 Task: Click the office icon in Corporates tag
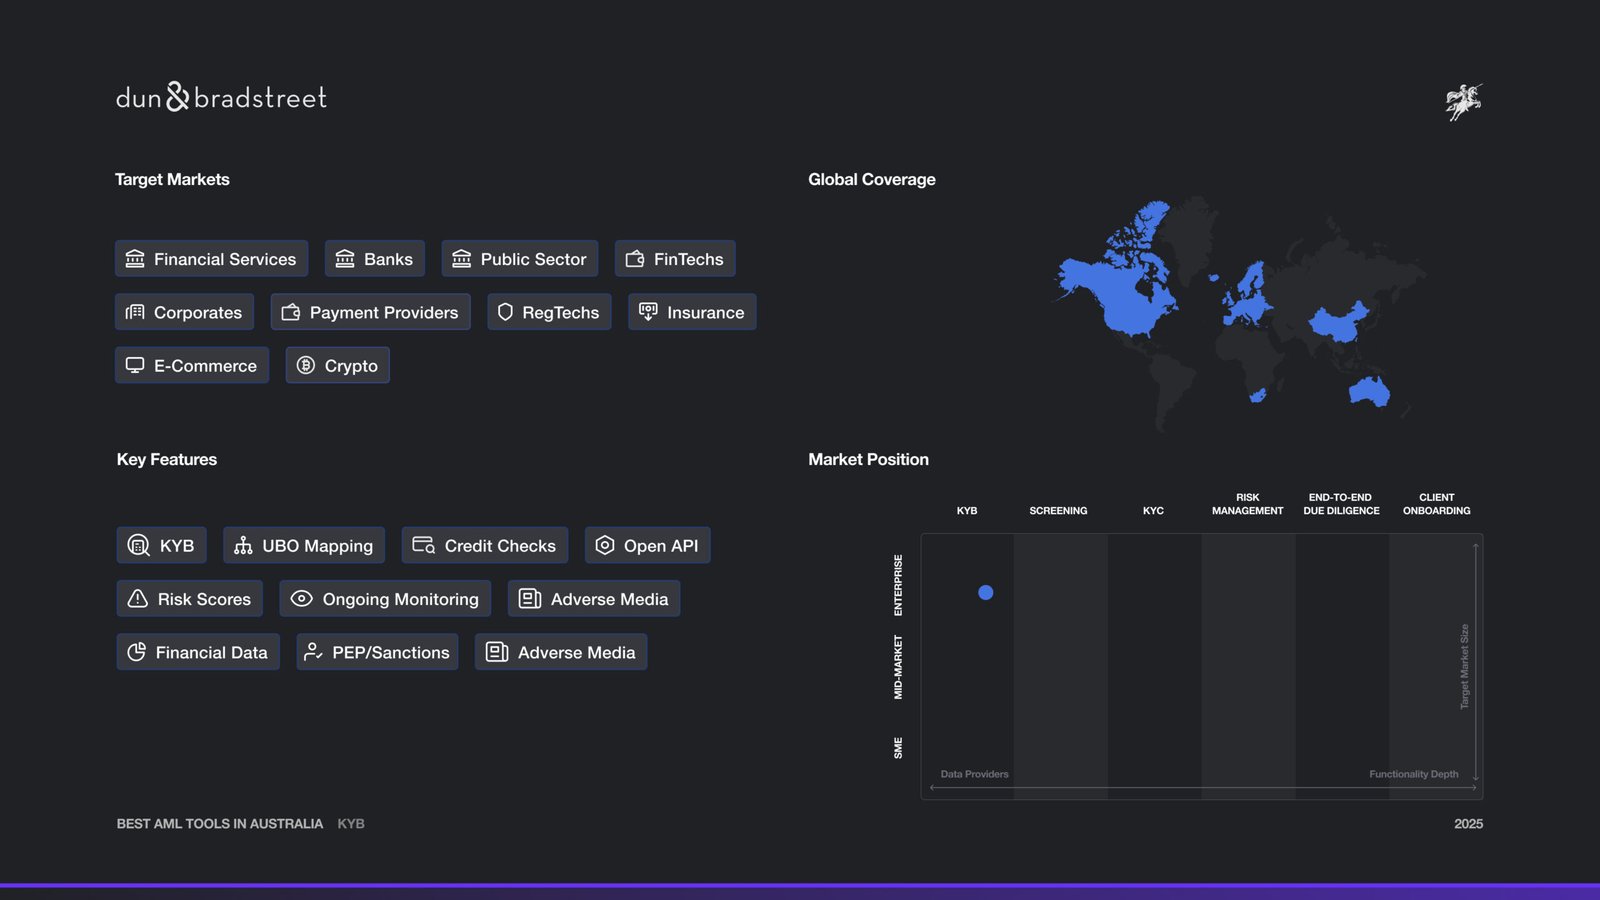[135, 312]
